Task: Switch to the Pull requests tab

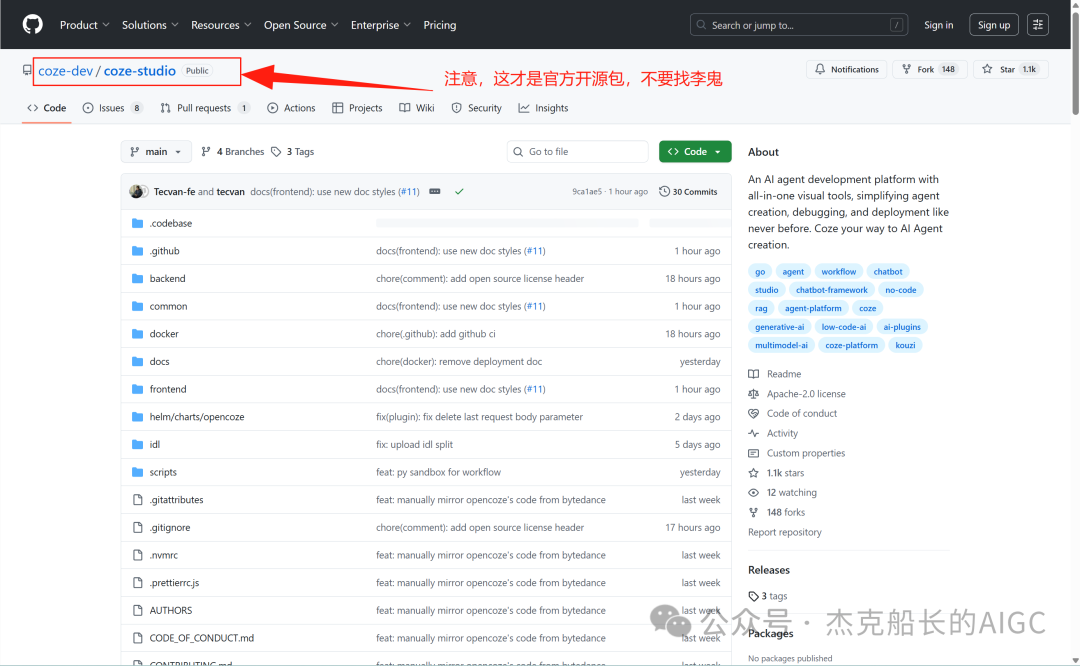Action: coord(205,108)
